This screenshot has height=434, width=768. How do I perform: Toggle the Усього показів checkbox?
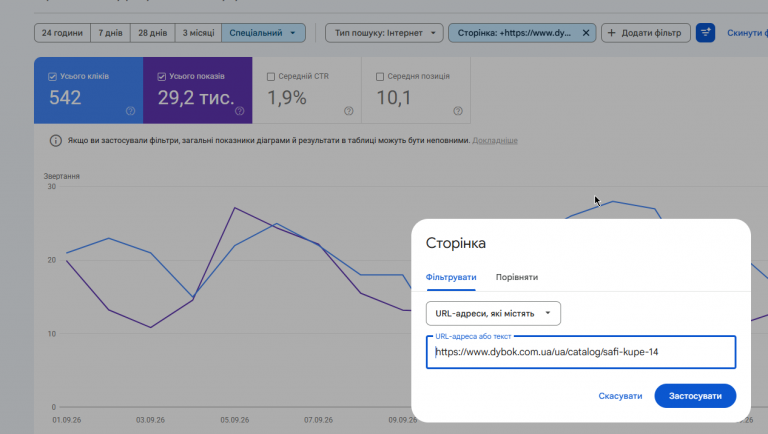(162, 76)
